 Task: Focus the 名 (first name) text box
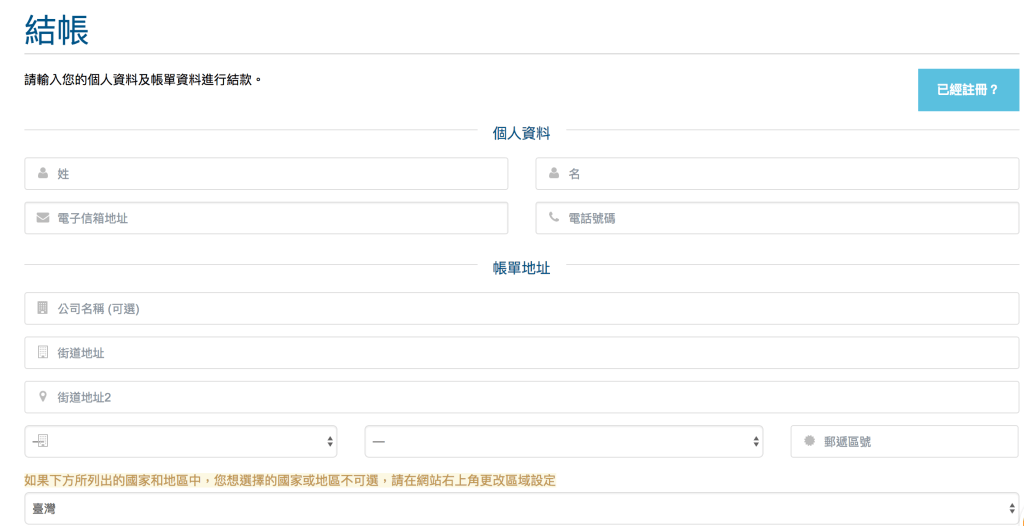(790, 174)
